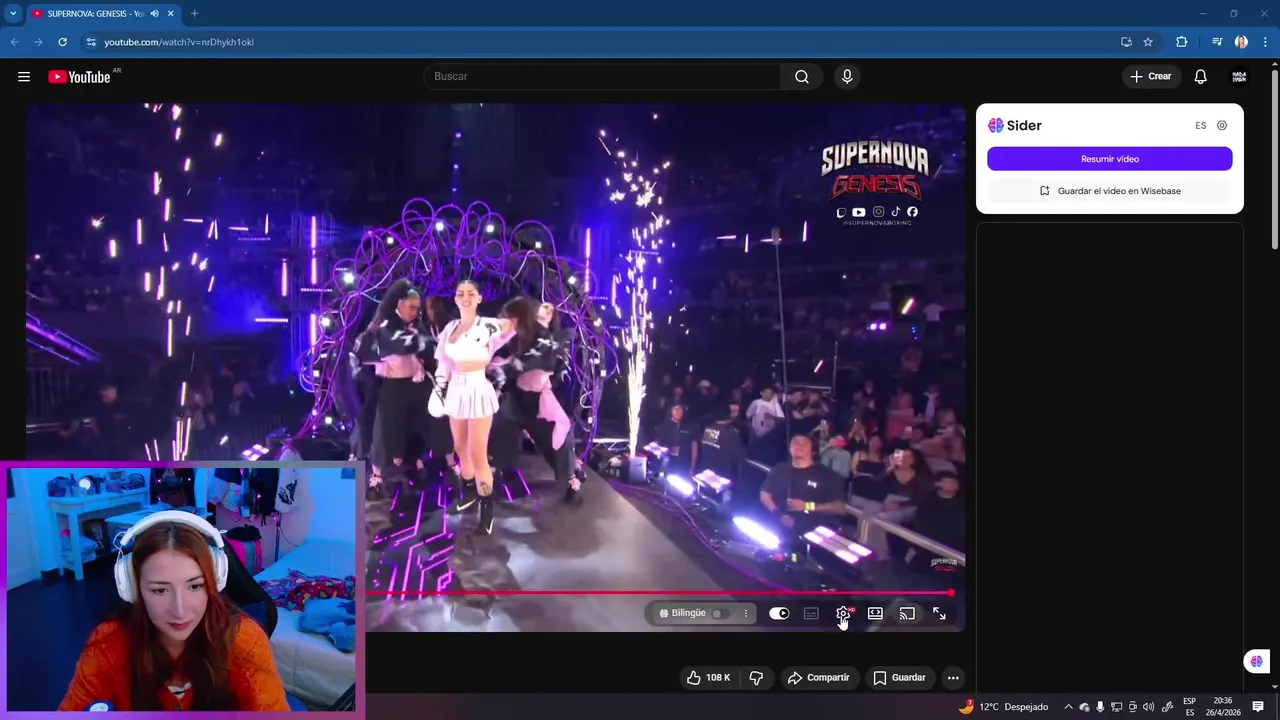The width and height of the screenshot is (1280, 720).
Task: Dislike the video
Action: coord(756,677)
